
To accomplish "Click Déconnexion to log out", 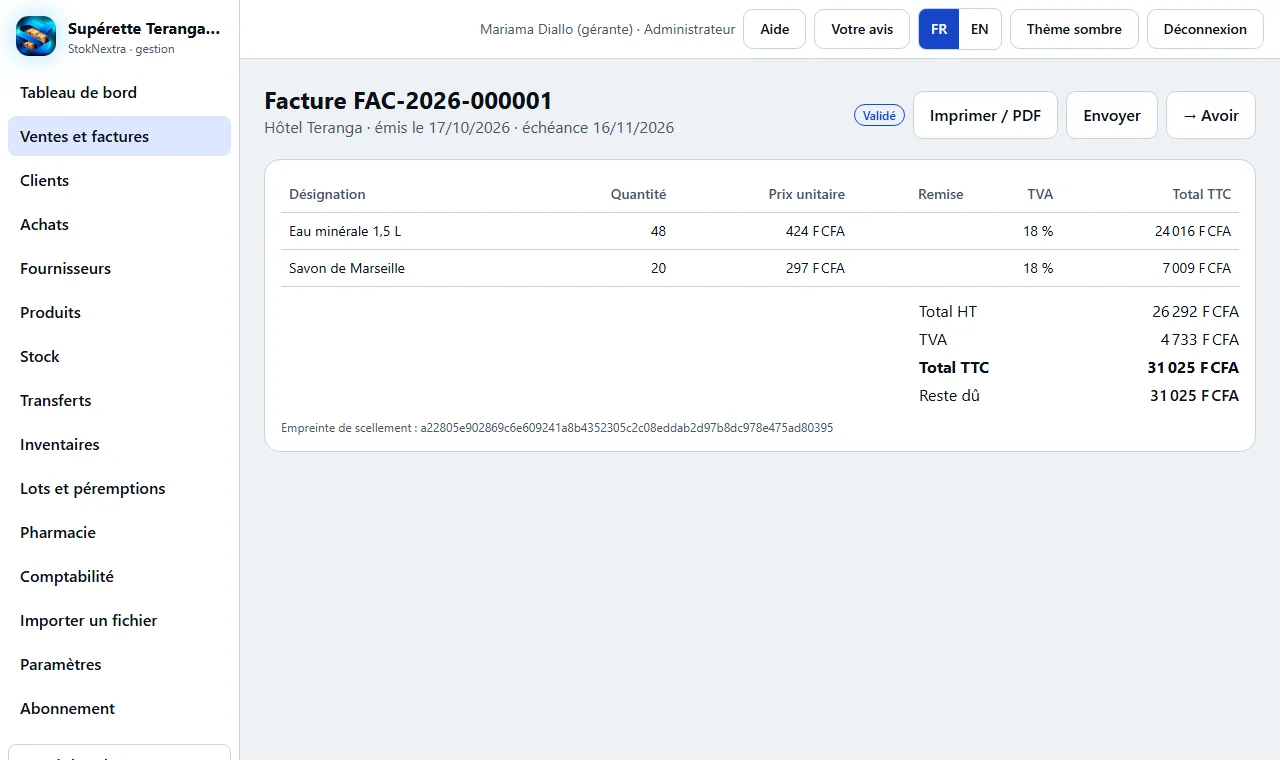I will click(x=1205, y=29).
